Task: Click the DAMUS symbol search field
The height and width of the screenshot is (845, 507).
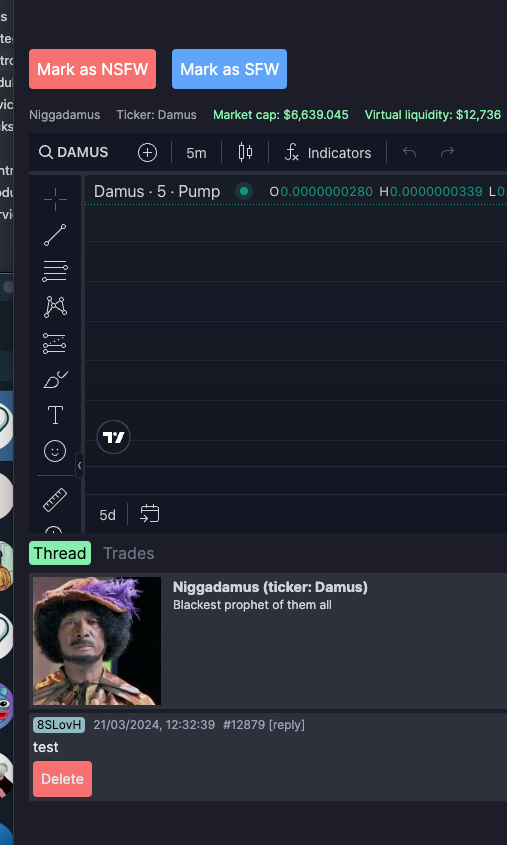Action: pyautogui.click(x=74, y=153)
